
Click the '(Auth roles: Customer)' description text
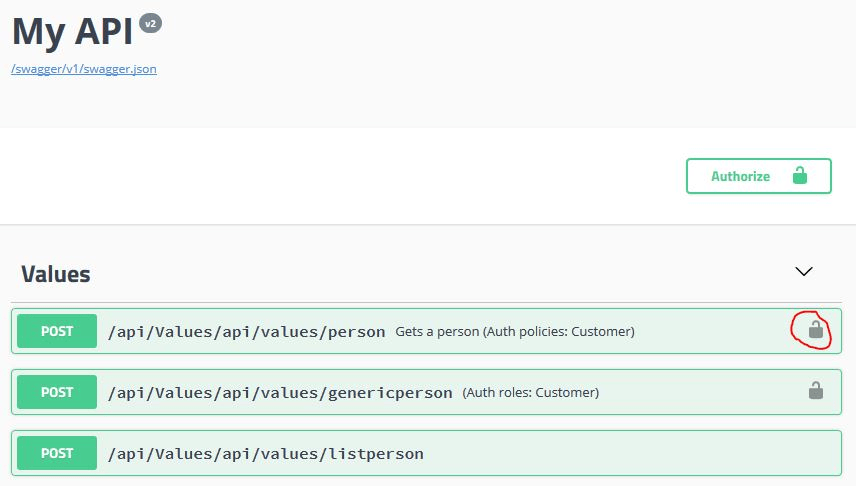pyautogui.click(x=531, y=393)
